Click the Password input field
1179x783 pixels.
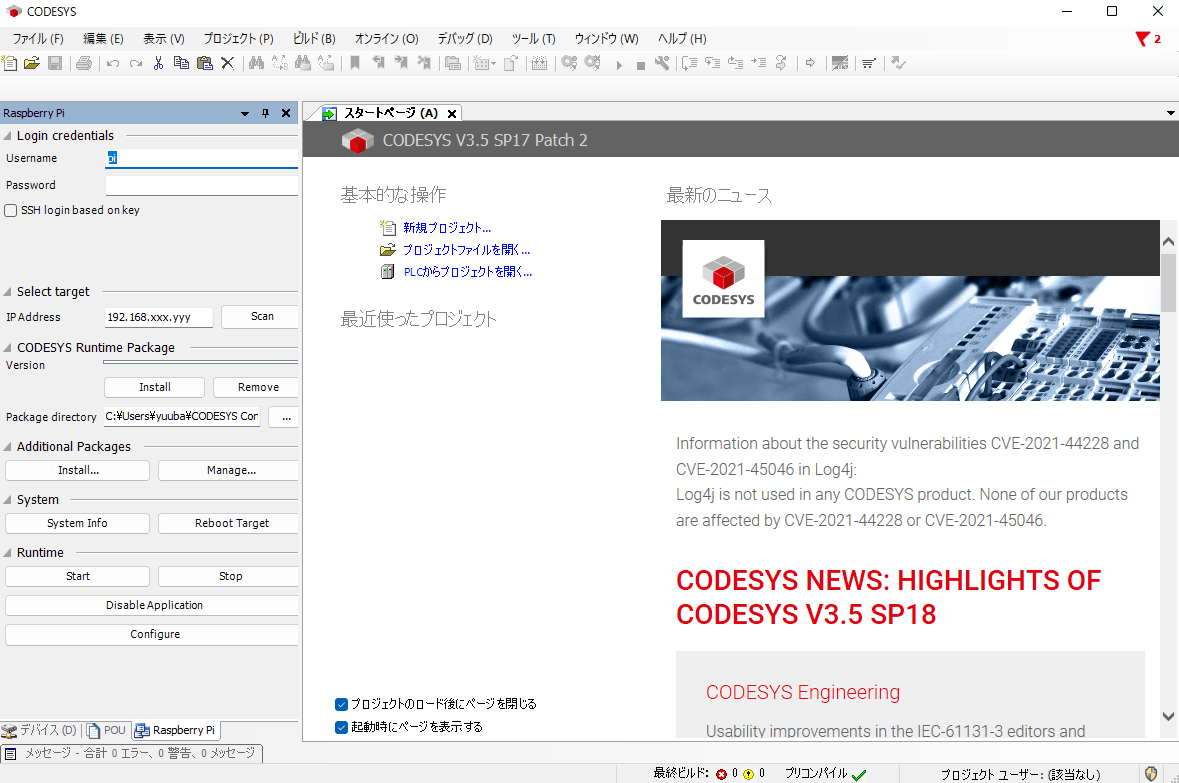202,185
